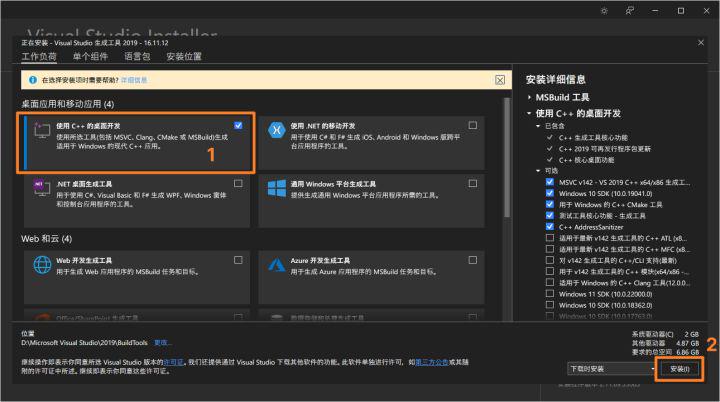Click the Web 和云 (4) section heading
Screen dimensions: 720x402
point(46,239)
